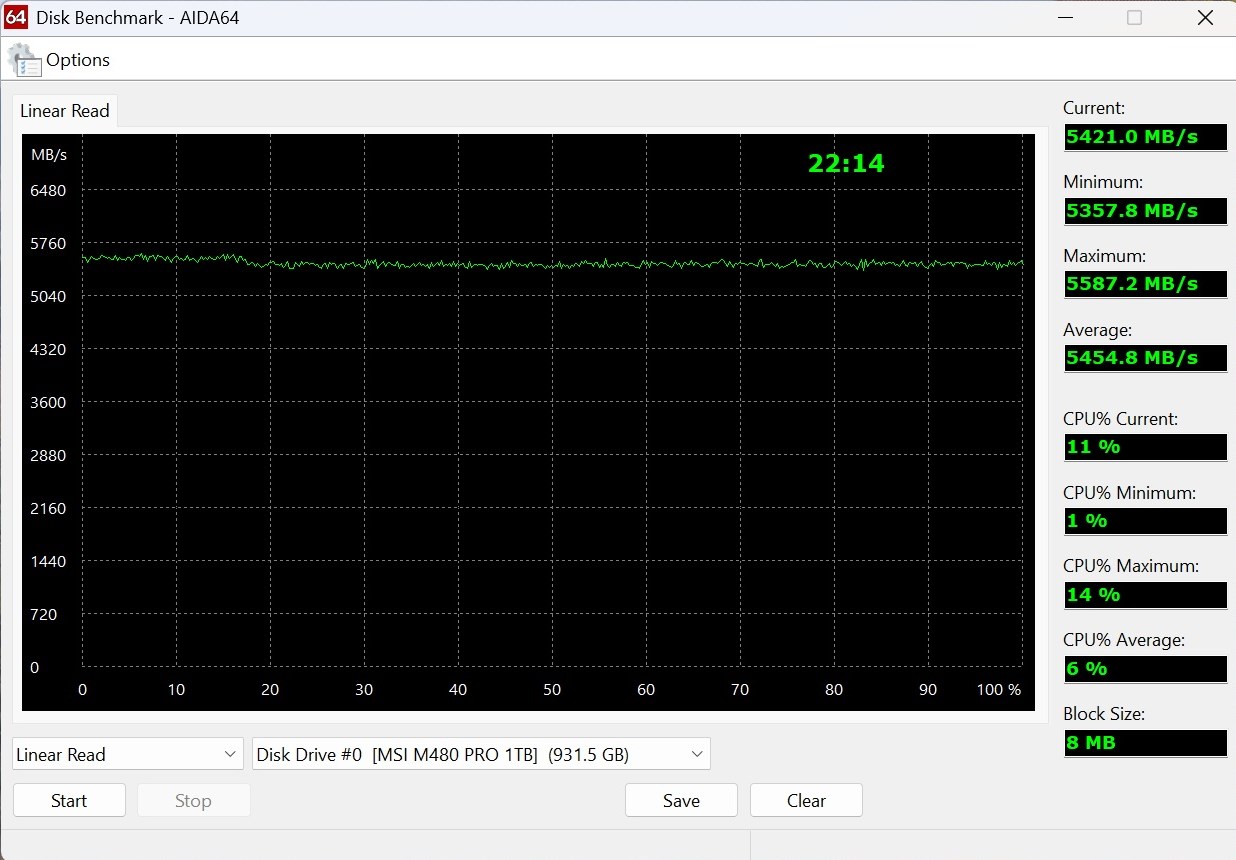Save the benchmark results

tap(681, 800)
